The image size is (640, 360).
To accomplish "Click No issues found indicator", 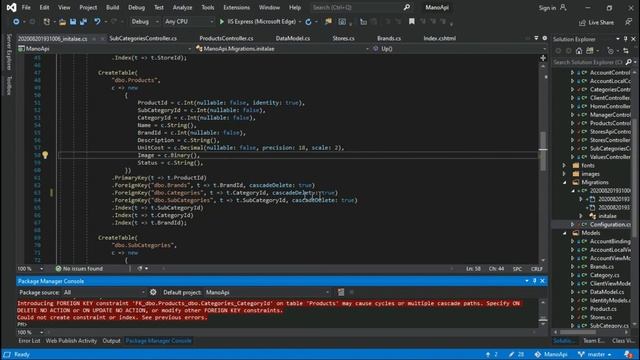I will tap(79, 269).
